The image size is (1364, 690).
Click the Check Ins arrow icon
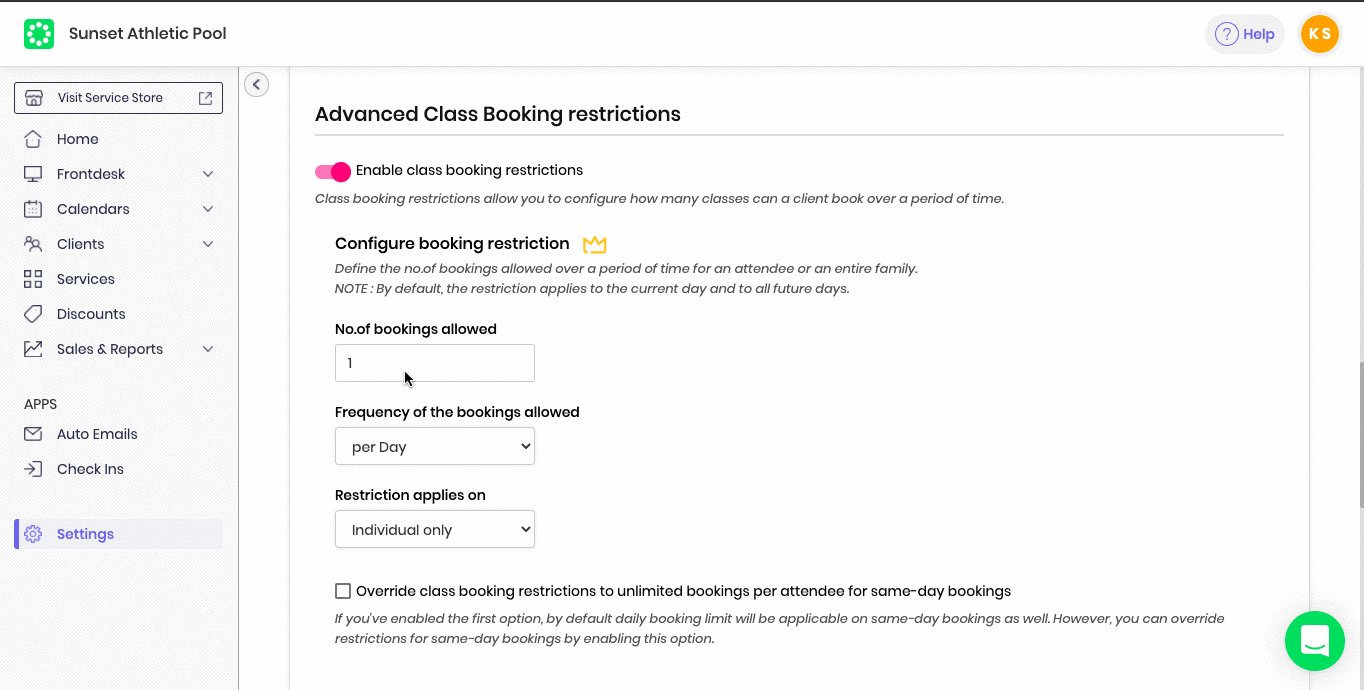click(x=33, y=469)
